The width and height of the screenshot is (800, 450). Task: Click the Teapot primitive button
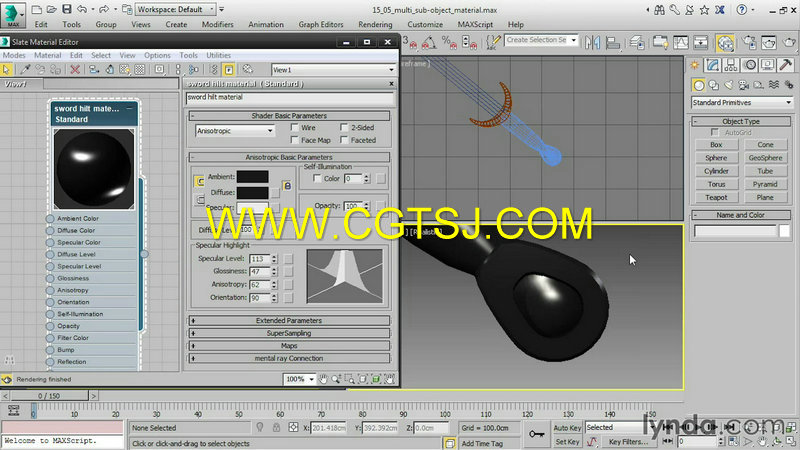pyautogui.click(x=716, y=197)
